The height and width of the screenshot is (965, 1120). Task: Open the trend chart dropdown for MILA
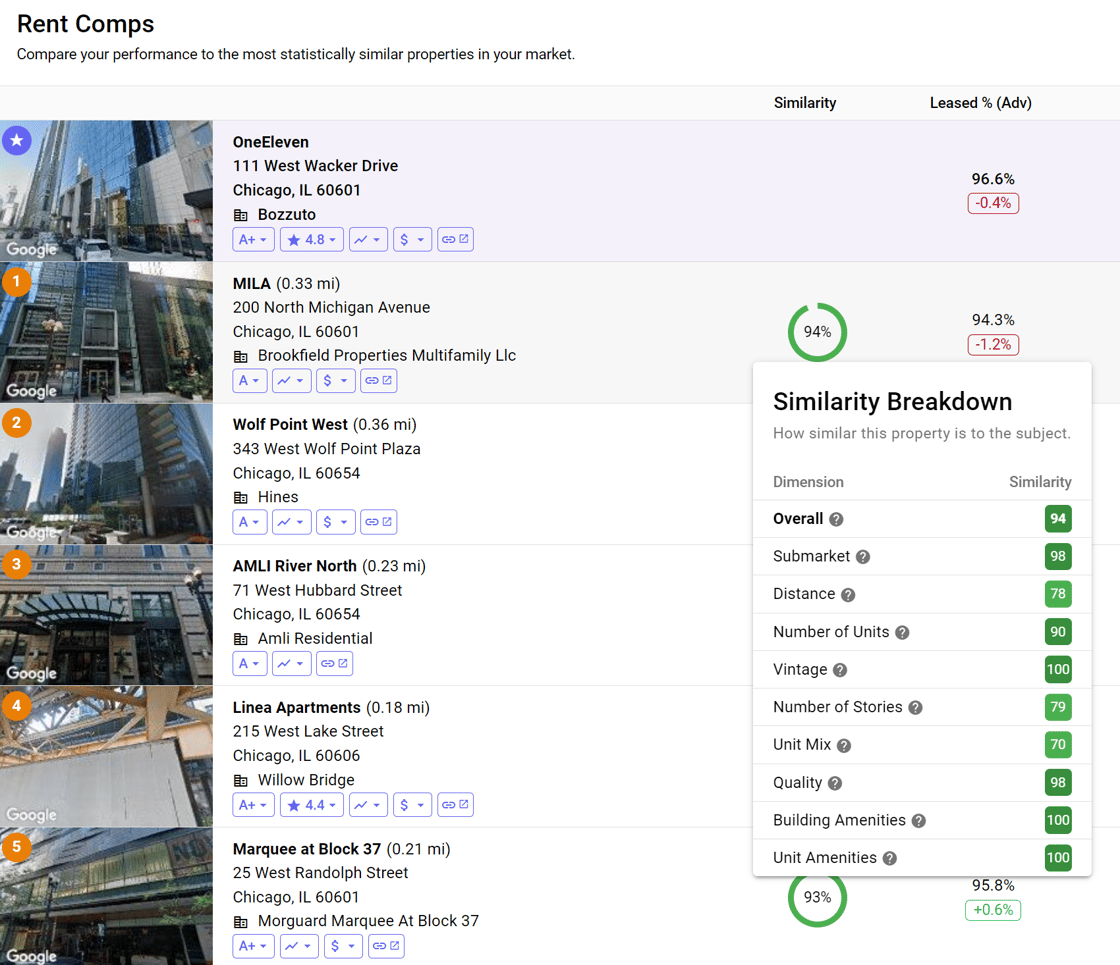click(x=291, y=381)
